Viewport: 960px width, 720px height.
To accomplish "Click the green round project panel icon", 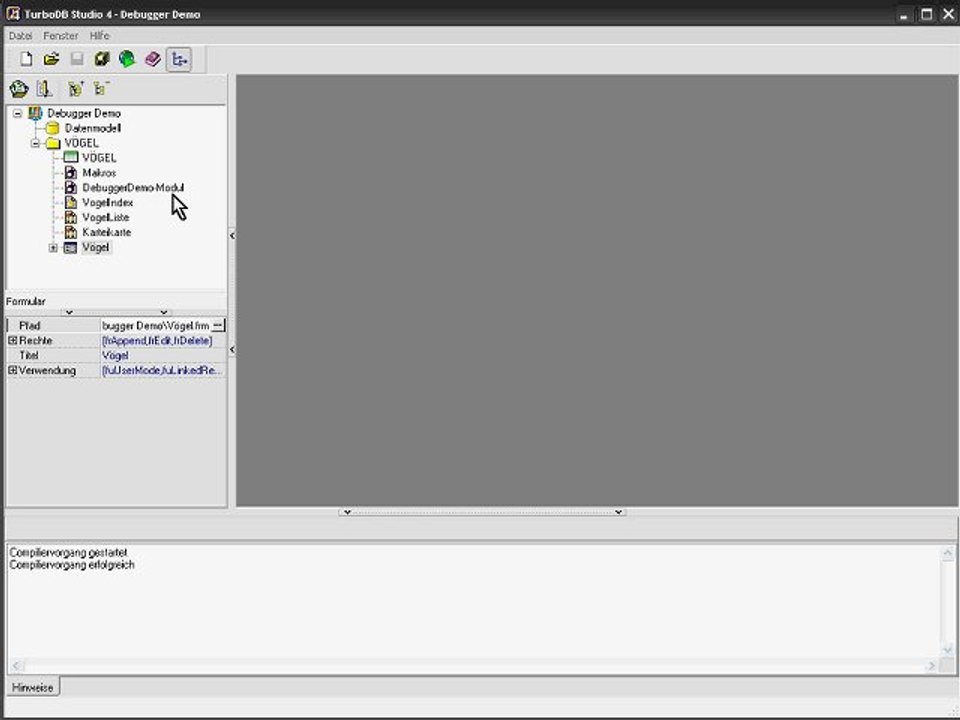I will click(x=19, y=89).
